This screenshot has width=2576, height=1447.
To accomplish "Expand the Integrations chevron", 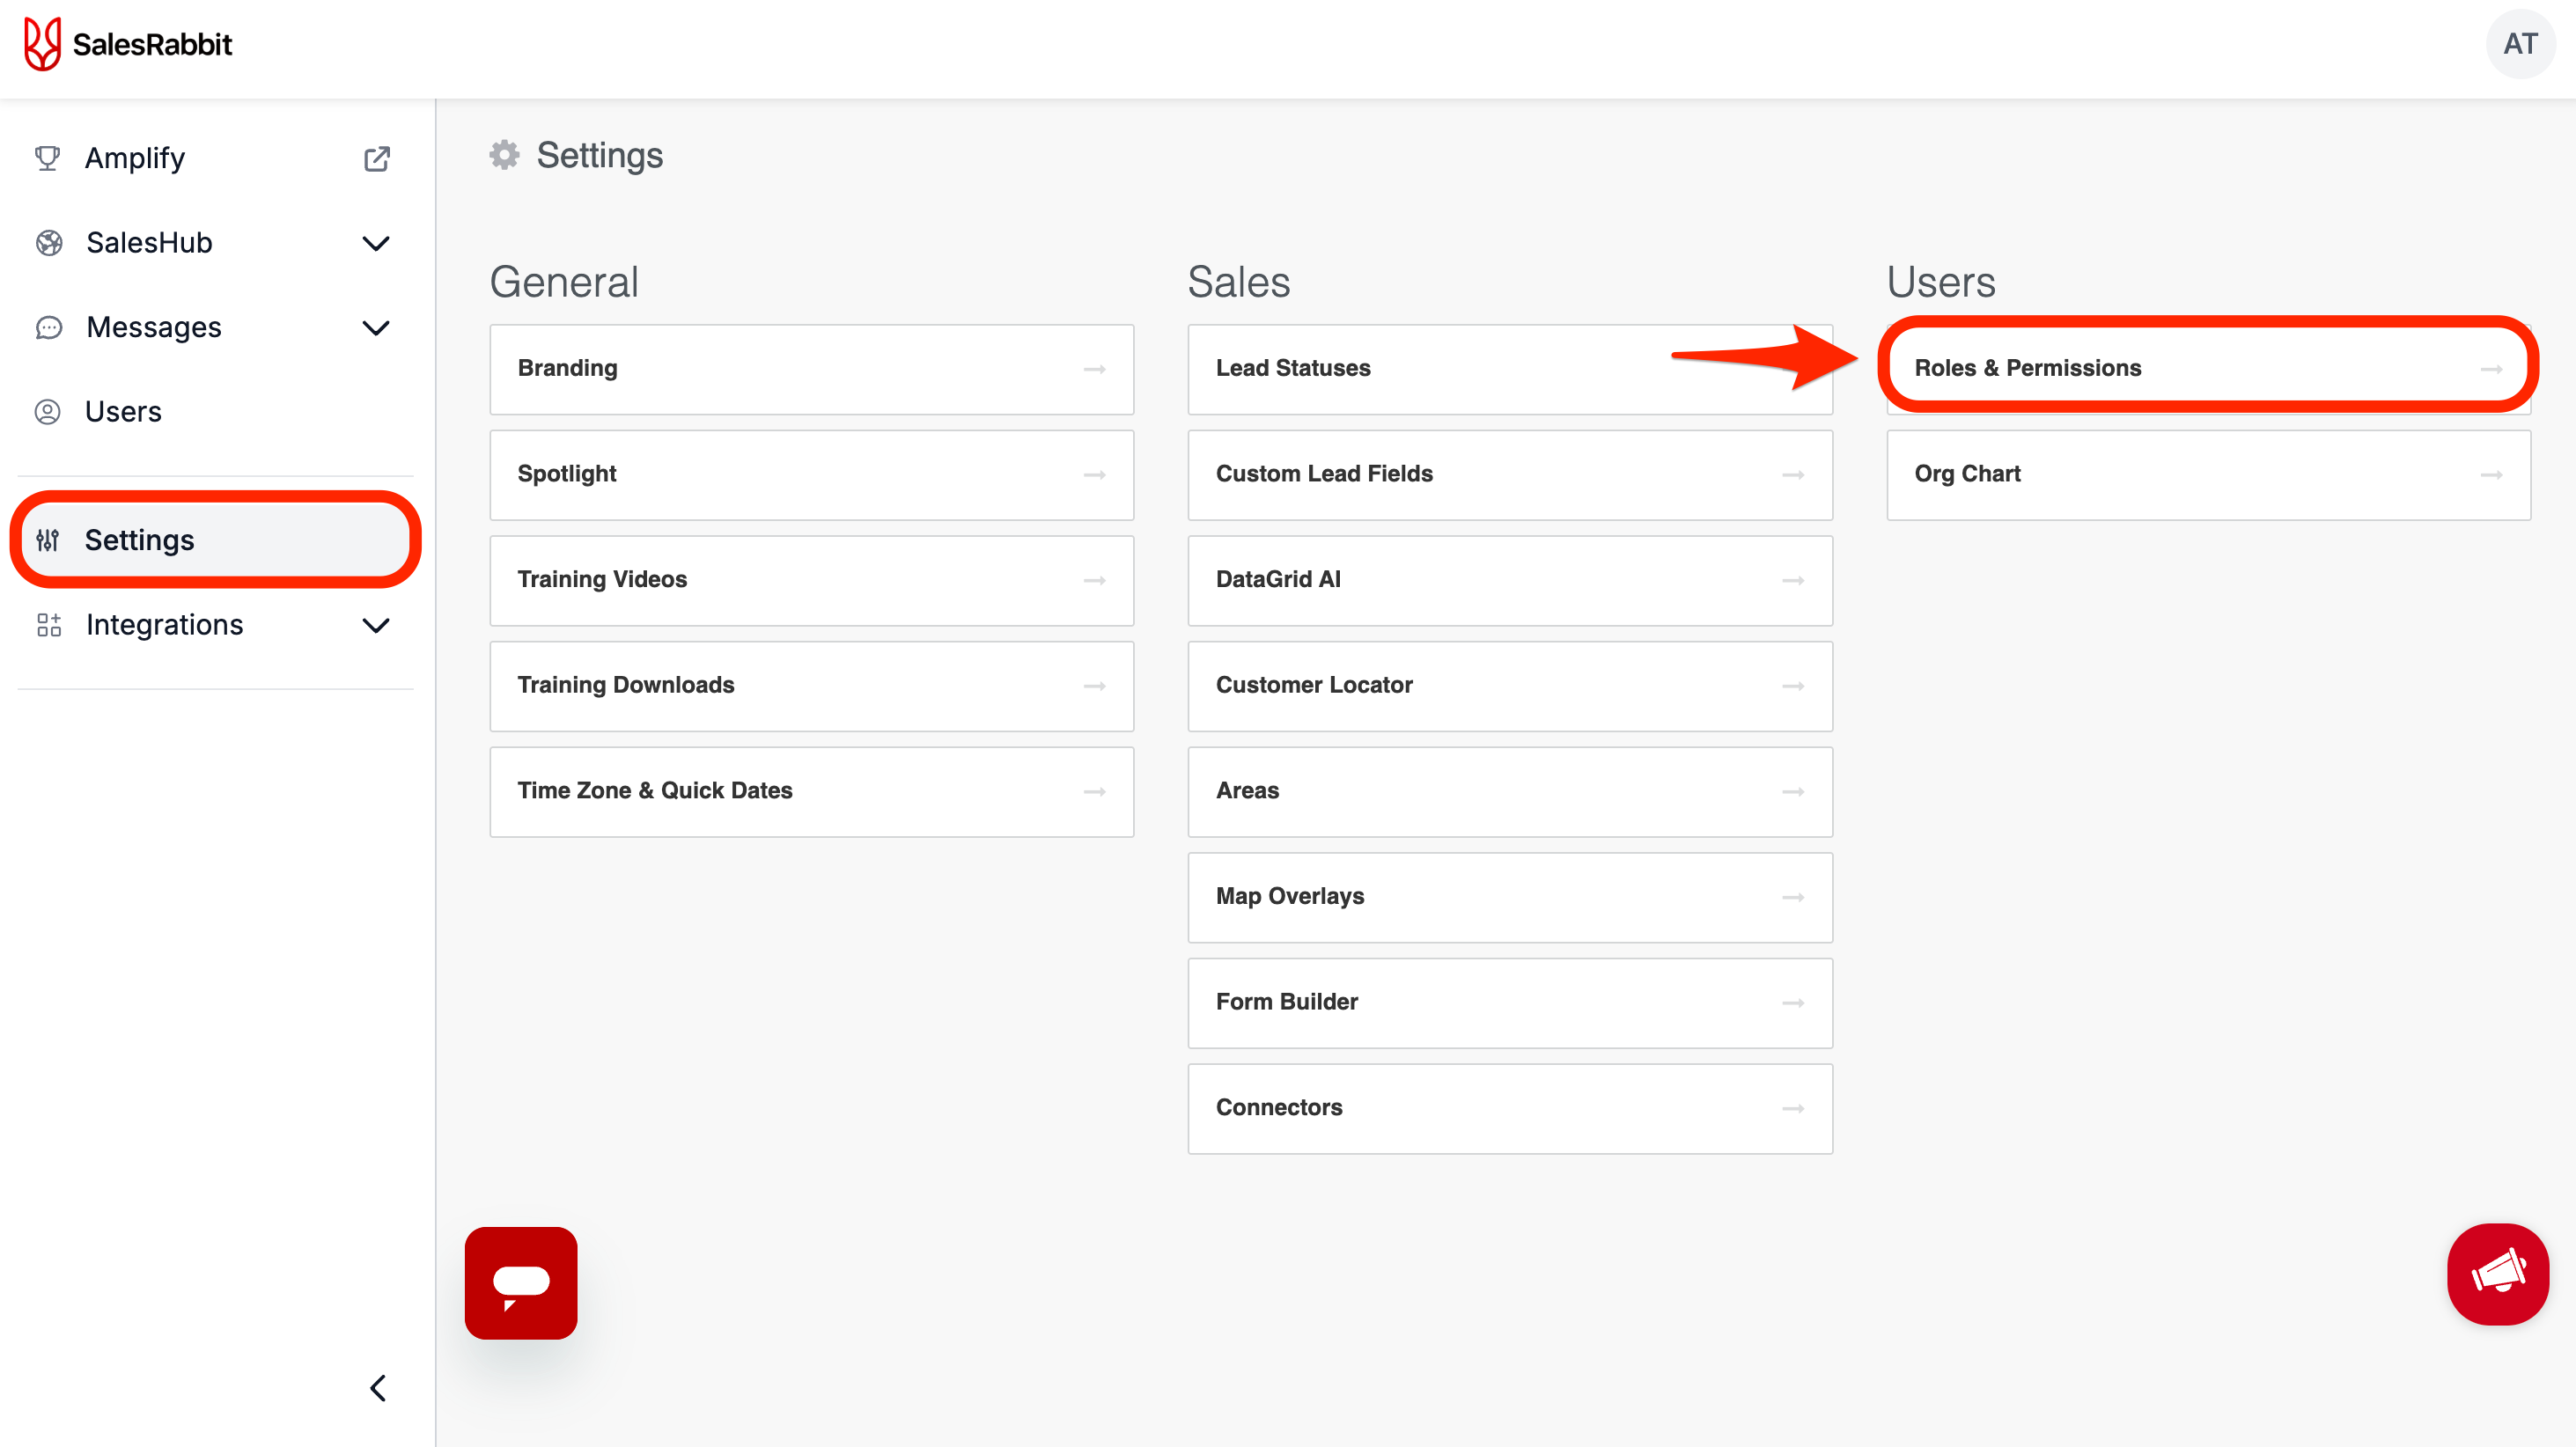I will point(375,625).
